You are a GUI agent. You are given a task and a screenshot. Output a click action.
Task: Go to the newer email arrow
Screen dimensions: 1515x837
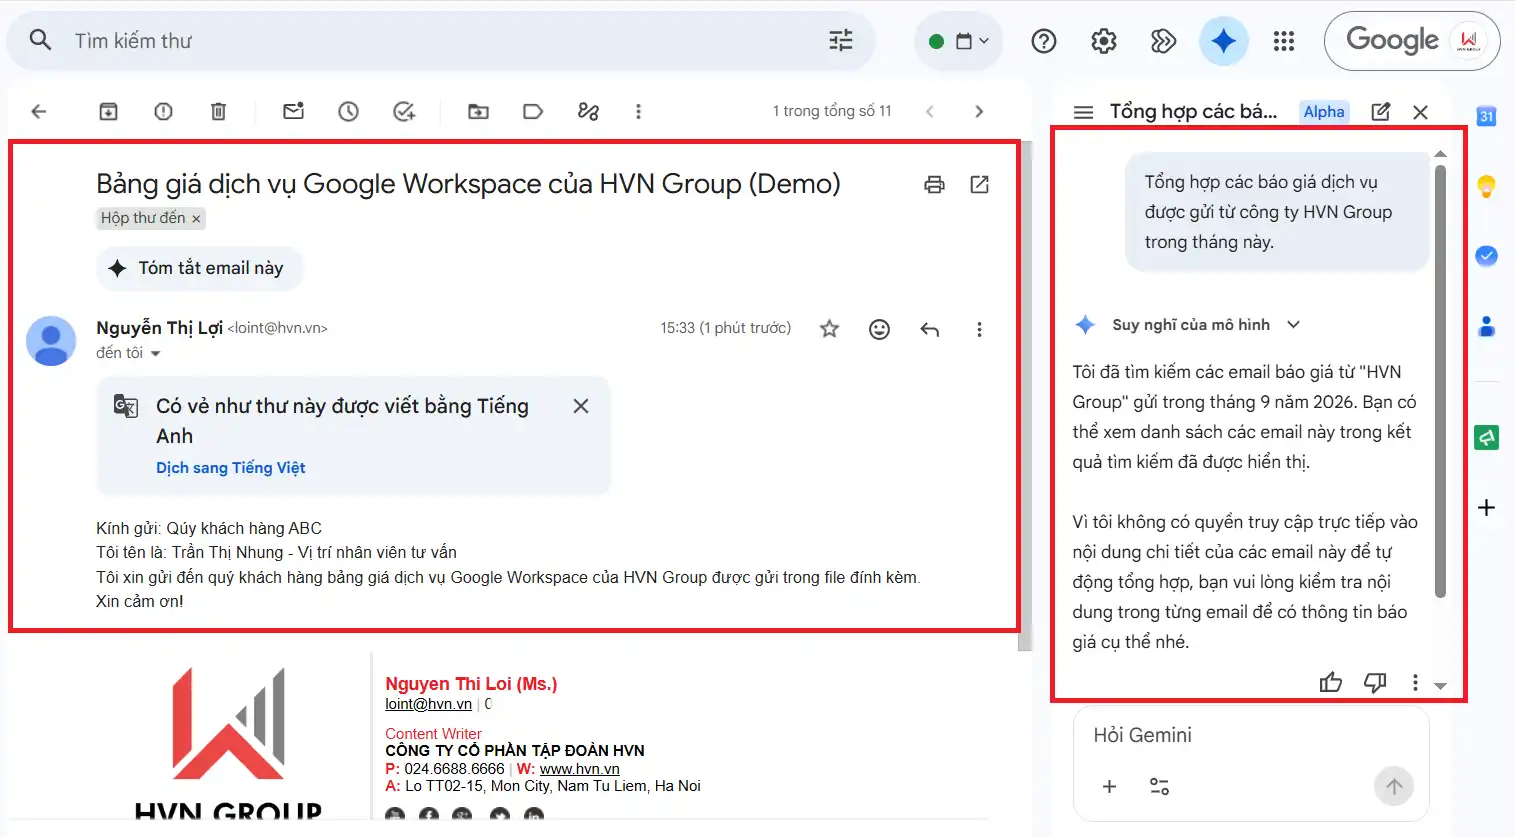click(930, 111)
